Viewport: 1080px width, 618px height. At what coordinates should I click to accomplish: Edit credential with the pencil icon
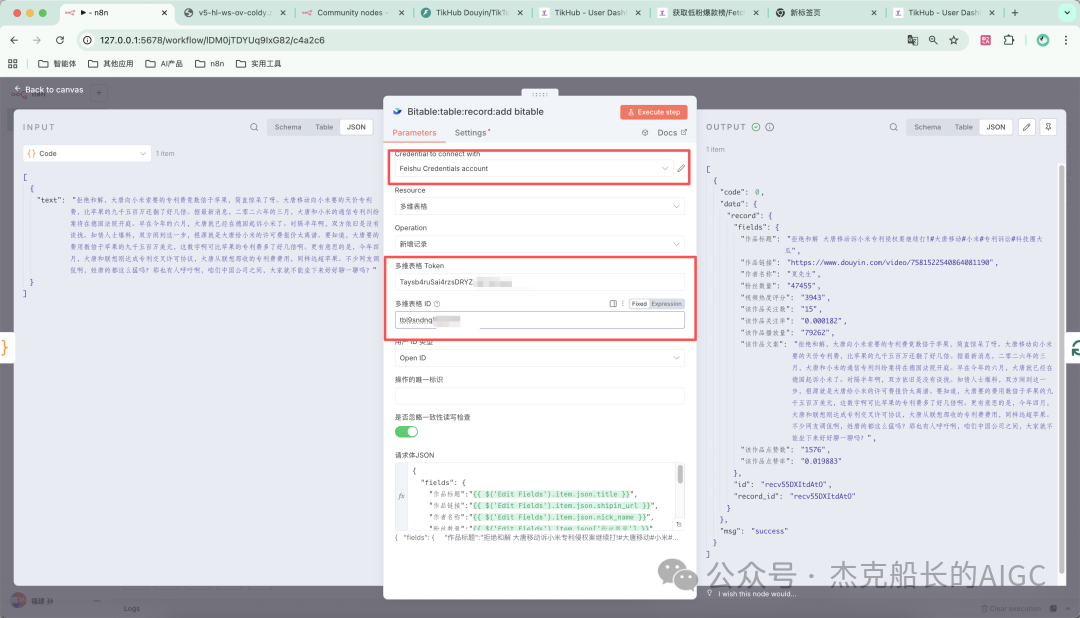point(681,168)
